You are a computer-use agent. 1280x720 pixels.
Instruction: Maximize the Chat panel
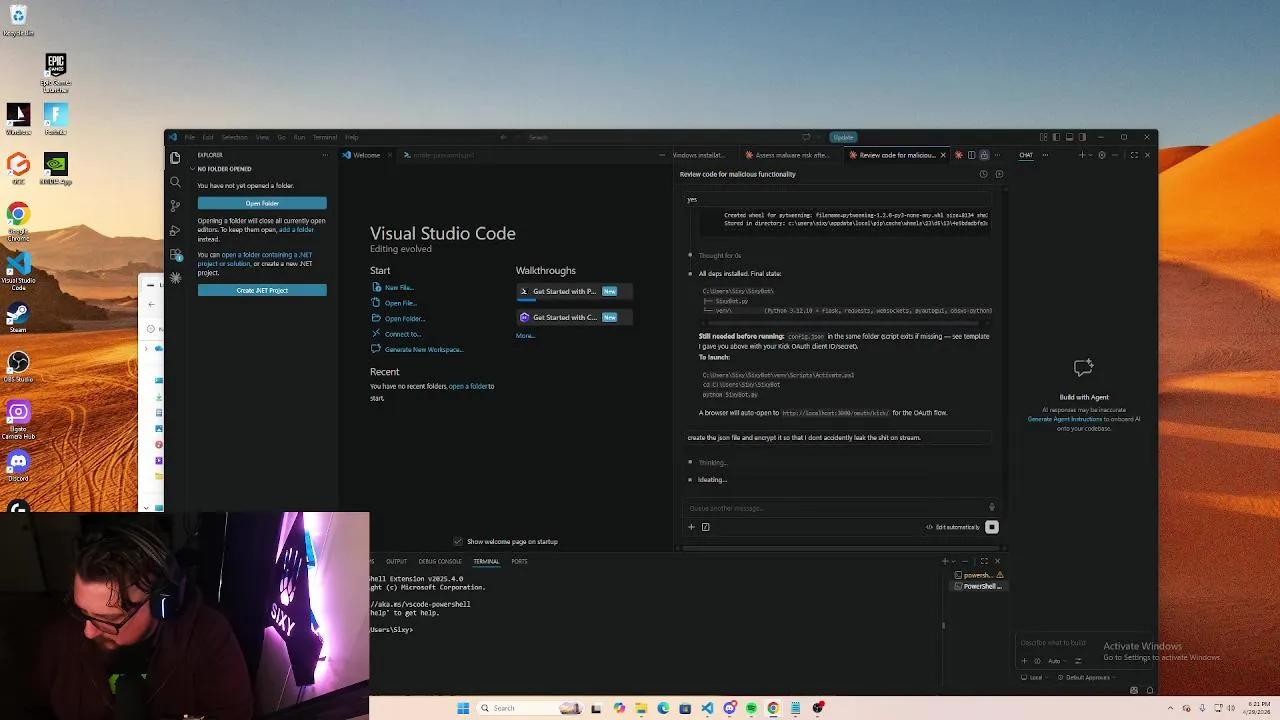click(x=1134, y=155)
